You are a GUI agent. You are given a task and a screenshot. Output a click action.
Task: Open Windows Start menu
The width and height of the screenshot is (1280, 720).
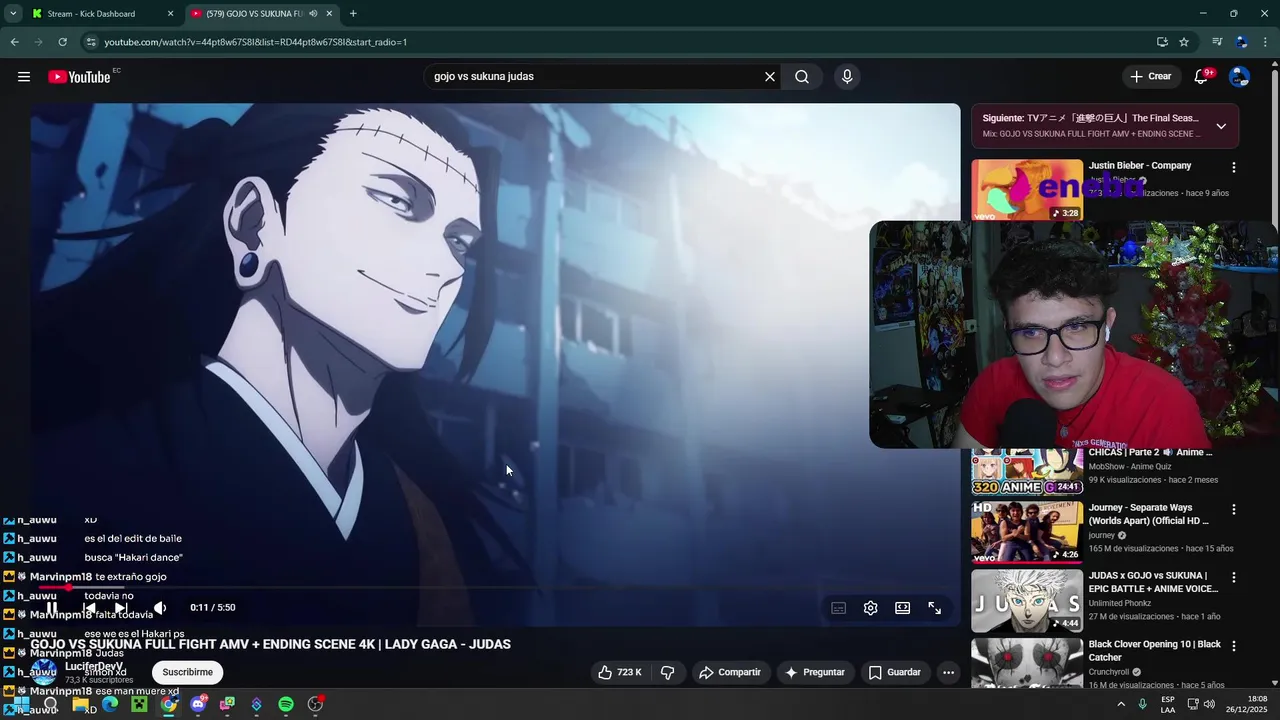click(x=21, y=705)
